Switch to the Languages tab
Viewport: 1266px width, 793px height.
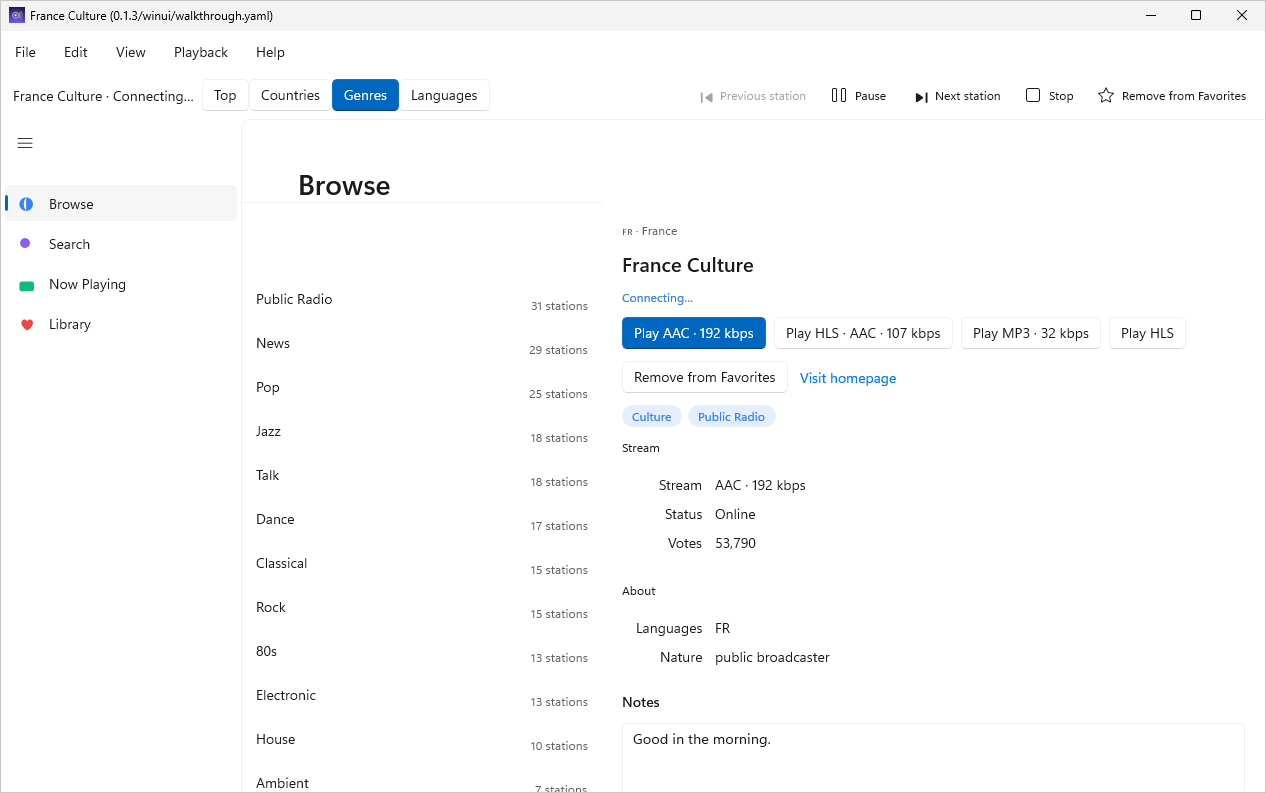coord(444,95)
